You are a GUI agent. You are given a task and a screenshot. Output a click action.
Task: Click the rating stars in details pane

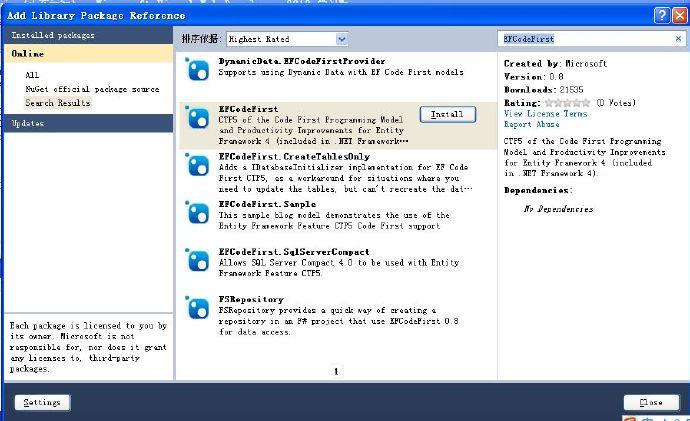(567, 103)
